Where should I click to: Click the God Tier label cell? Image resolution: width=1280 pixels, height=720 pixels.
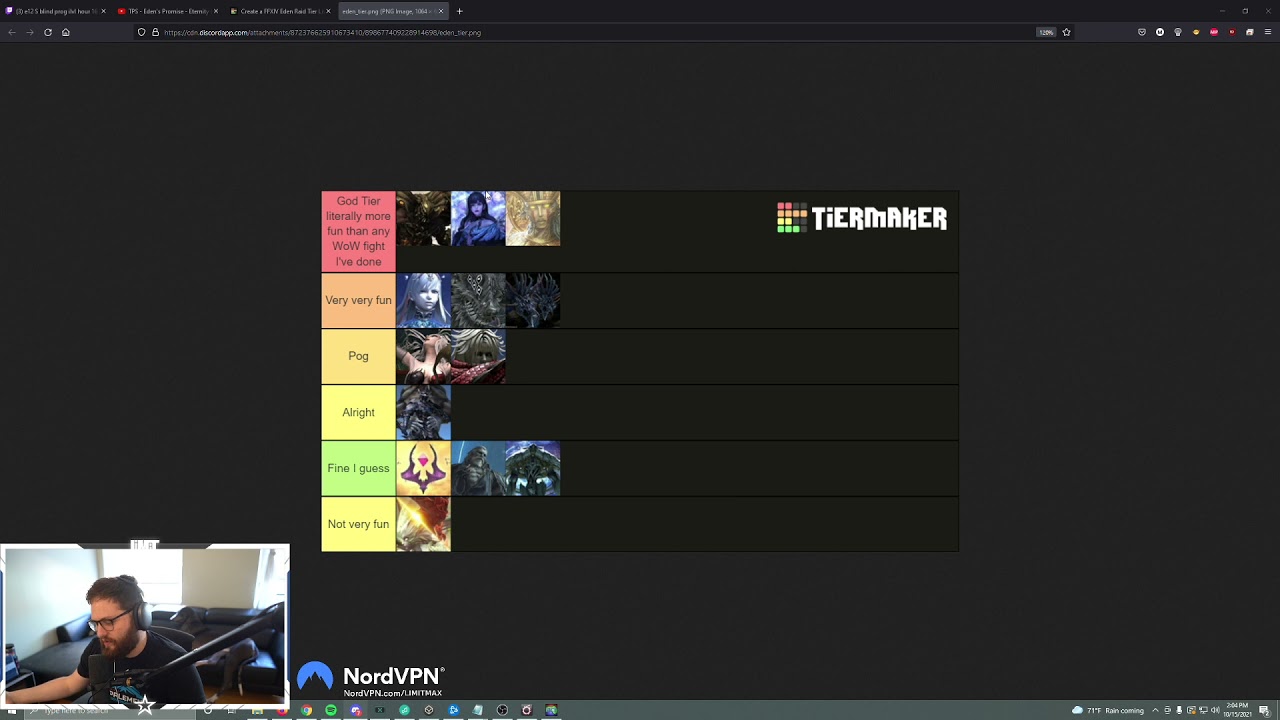pyautogui.click(x=358, y=231)
